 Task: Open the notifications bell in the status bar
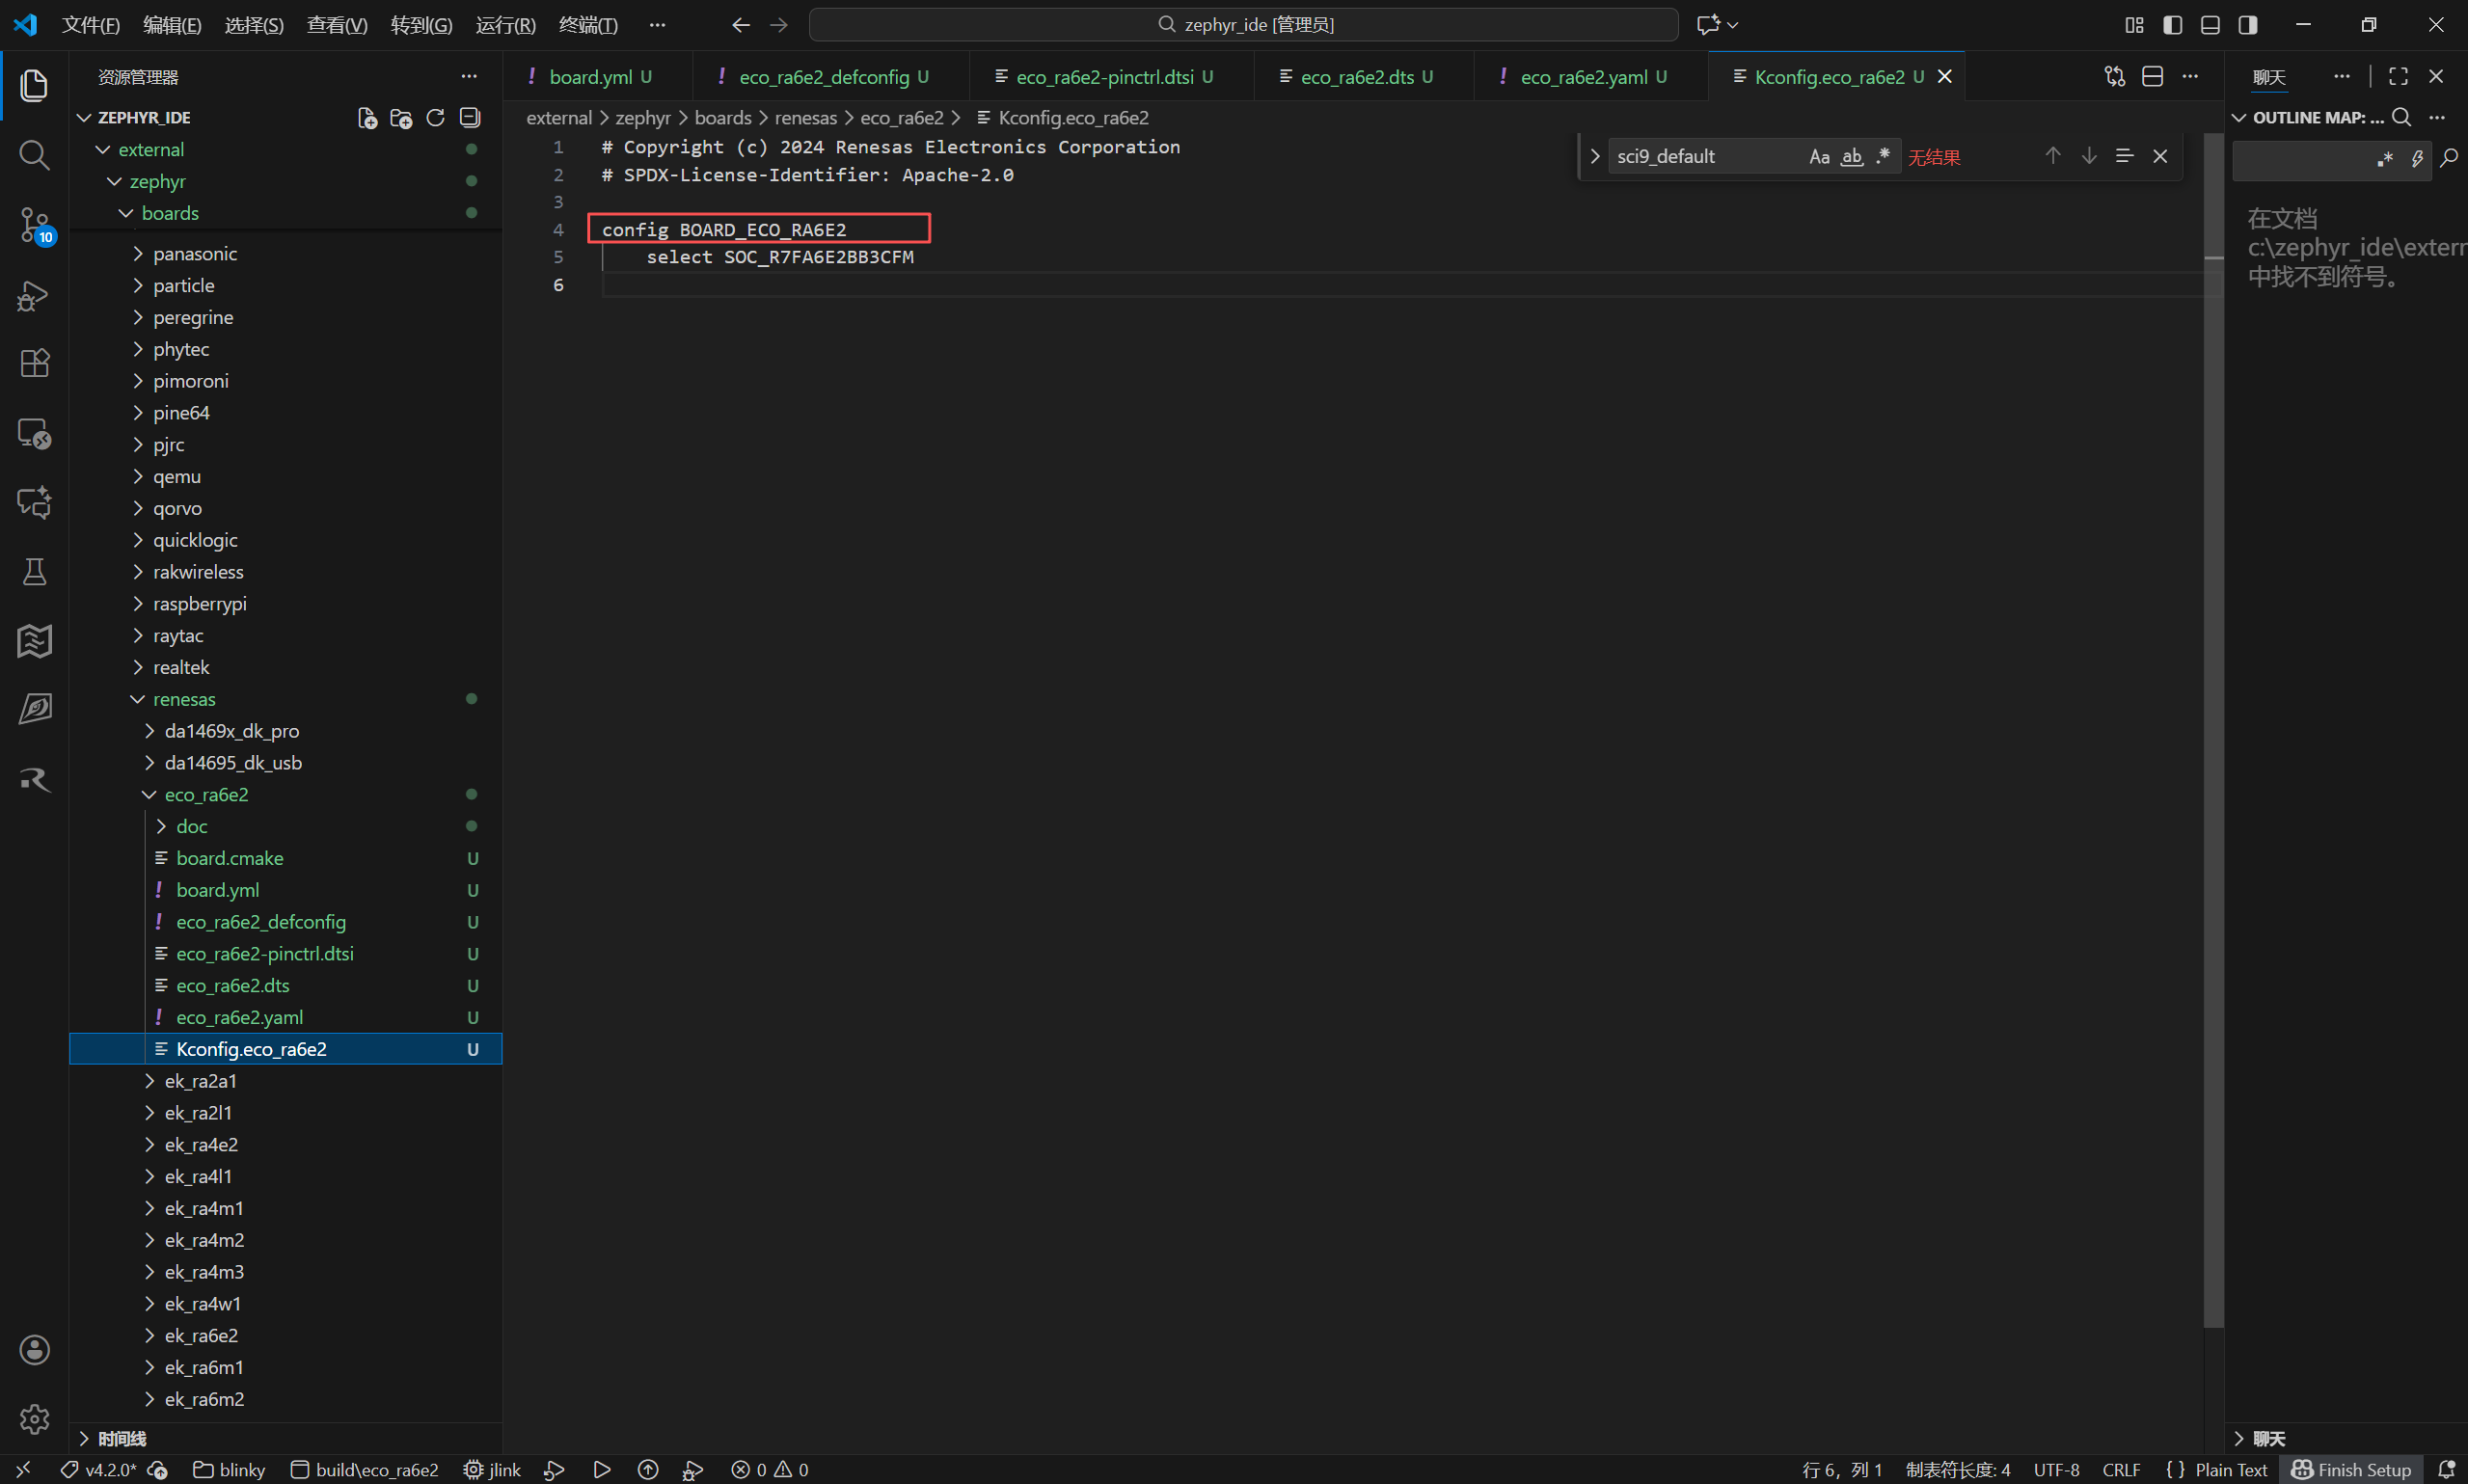(2446, 1469)
